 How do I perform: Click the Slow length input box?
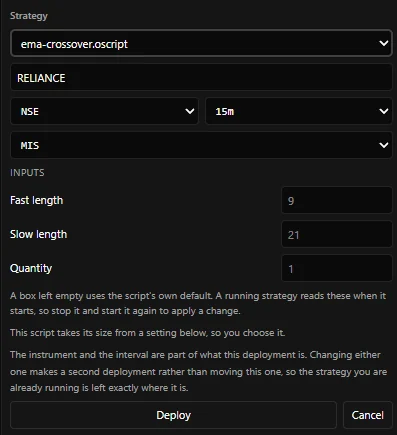pos(337,234)
